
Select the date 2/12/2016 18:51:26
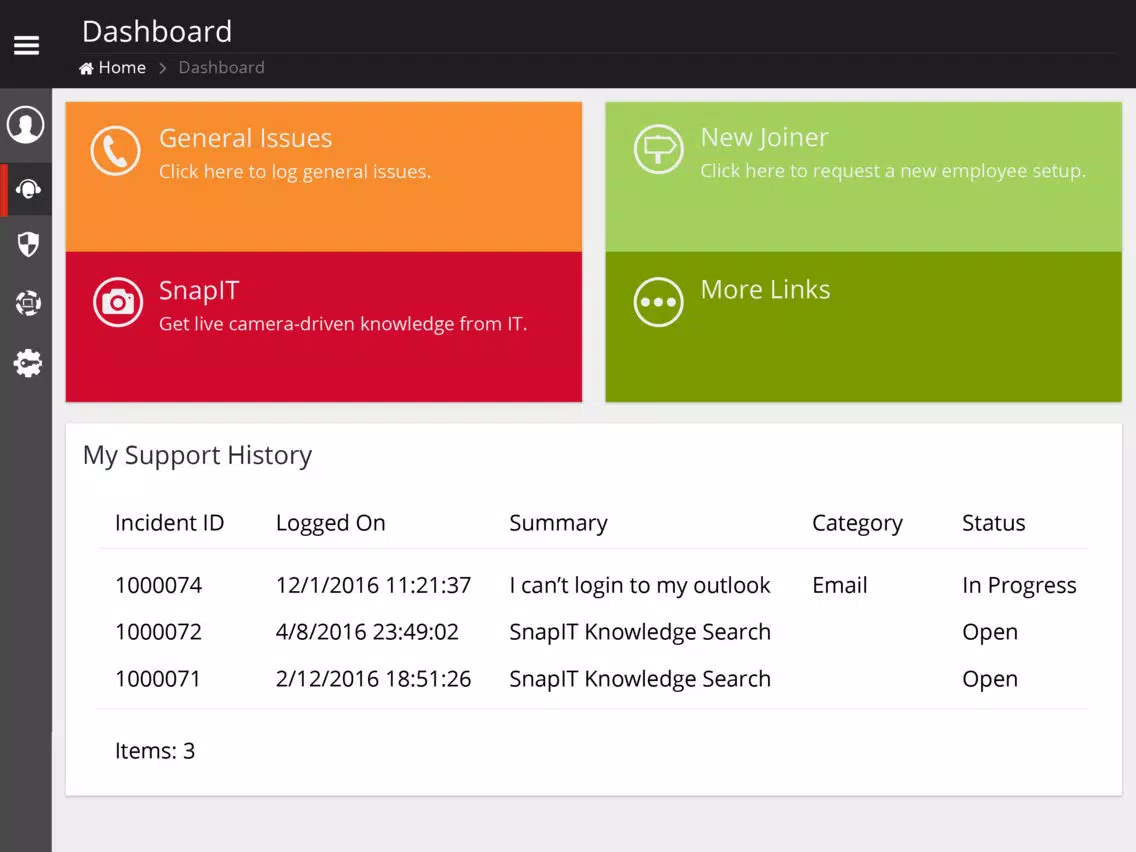tap(373, 679)
